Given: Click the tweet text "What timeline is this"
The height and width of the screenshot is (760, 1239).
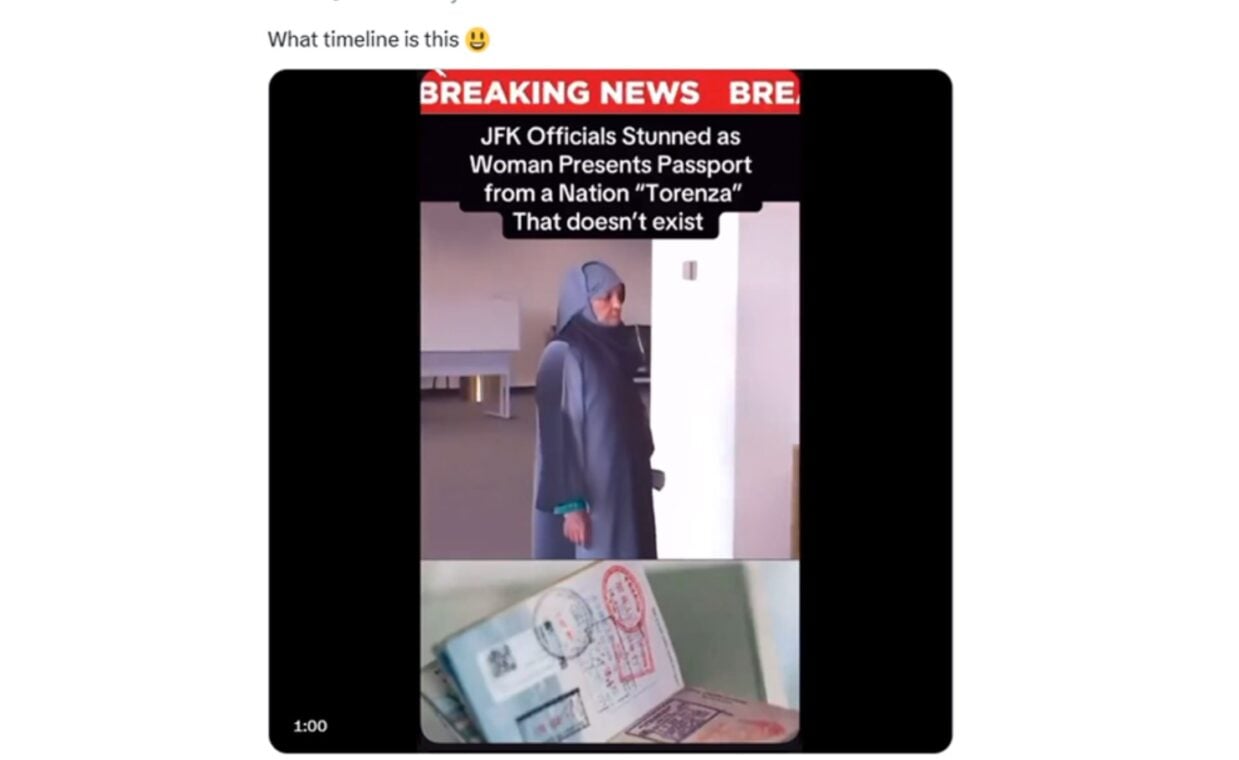Looking at the screenshot, I should (x=363, y=40).
